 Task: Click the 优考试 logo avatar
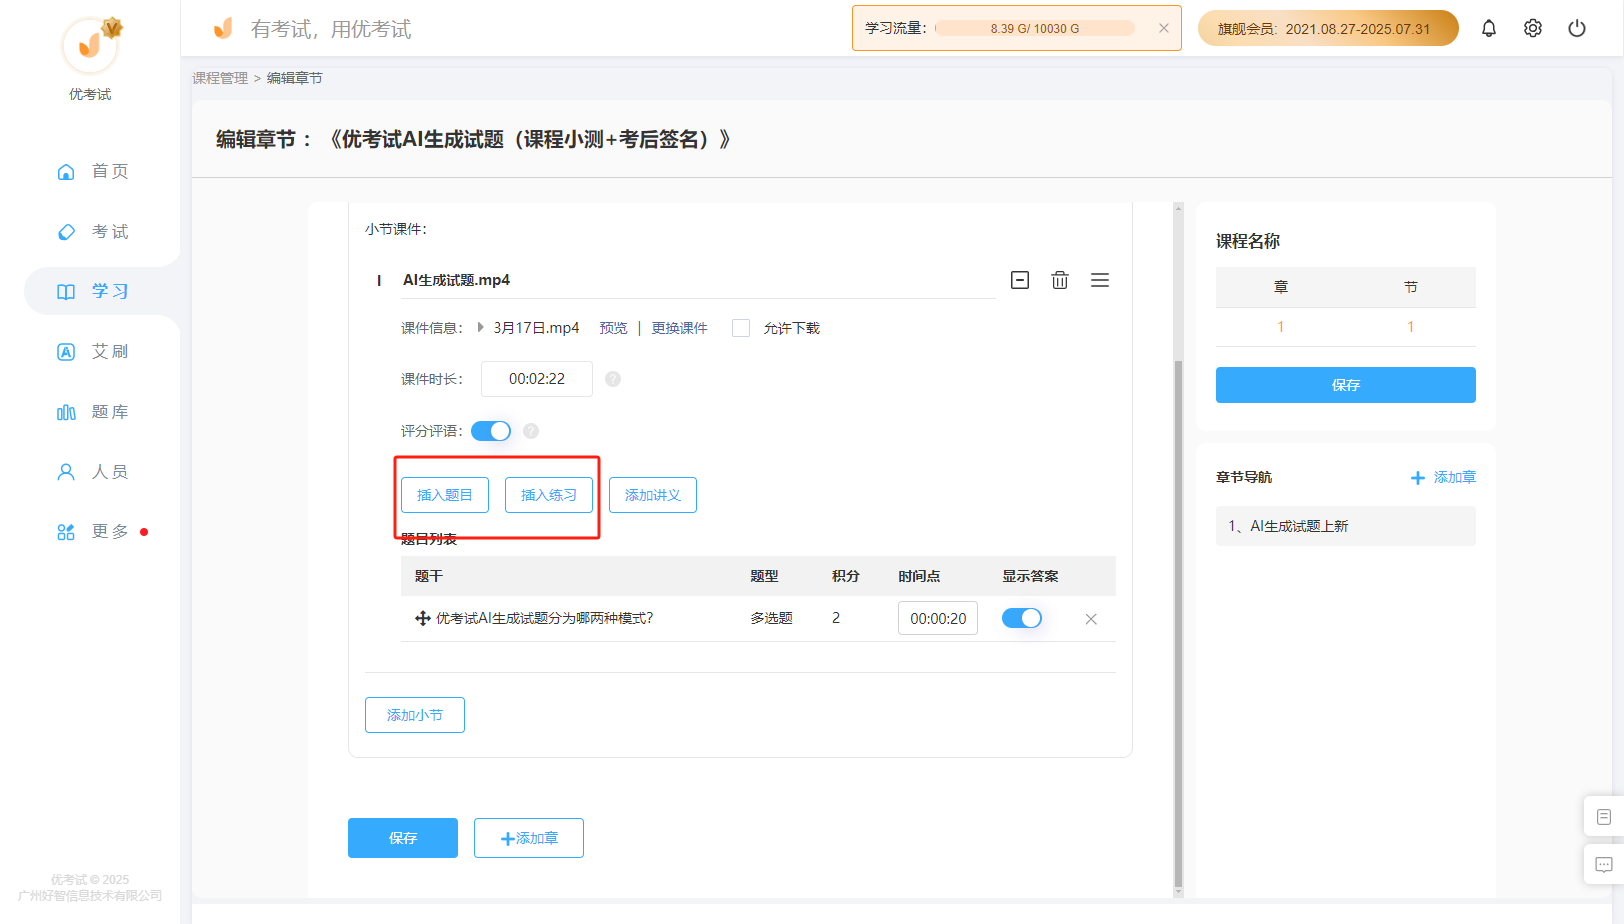click(x=90, y=45)
